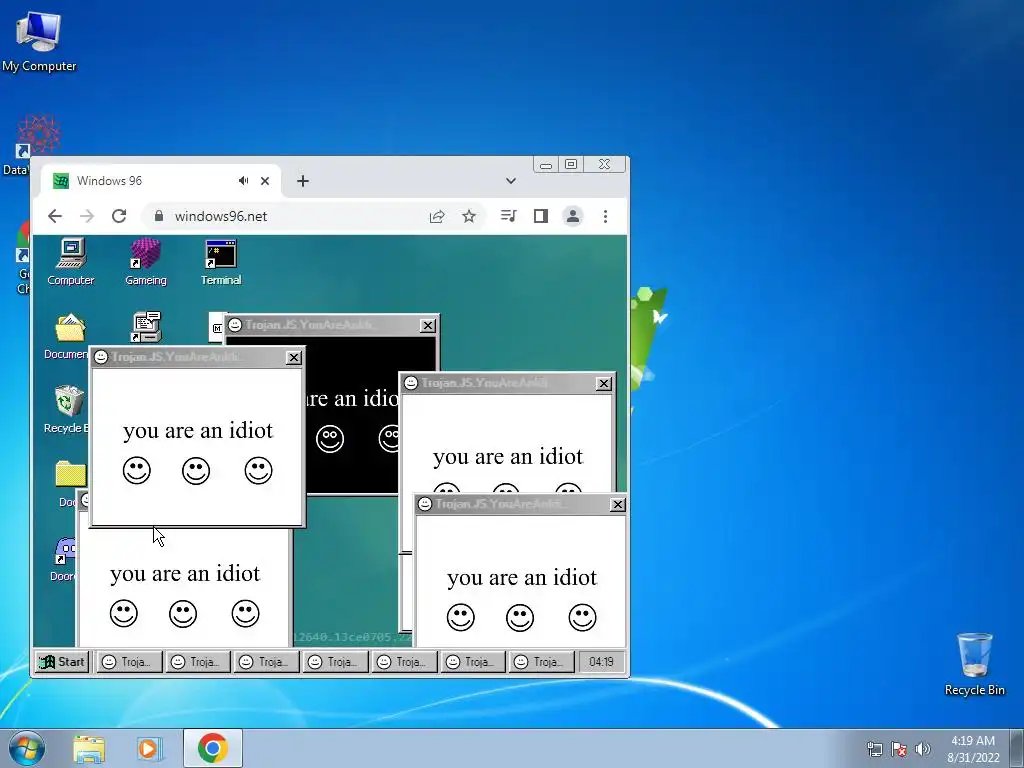Select the first Troja taskbar item
Image resolution: width=1024 pixels, height=768 pixels.
pos(129,662)
